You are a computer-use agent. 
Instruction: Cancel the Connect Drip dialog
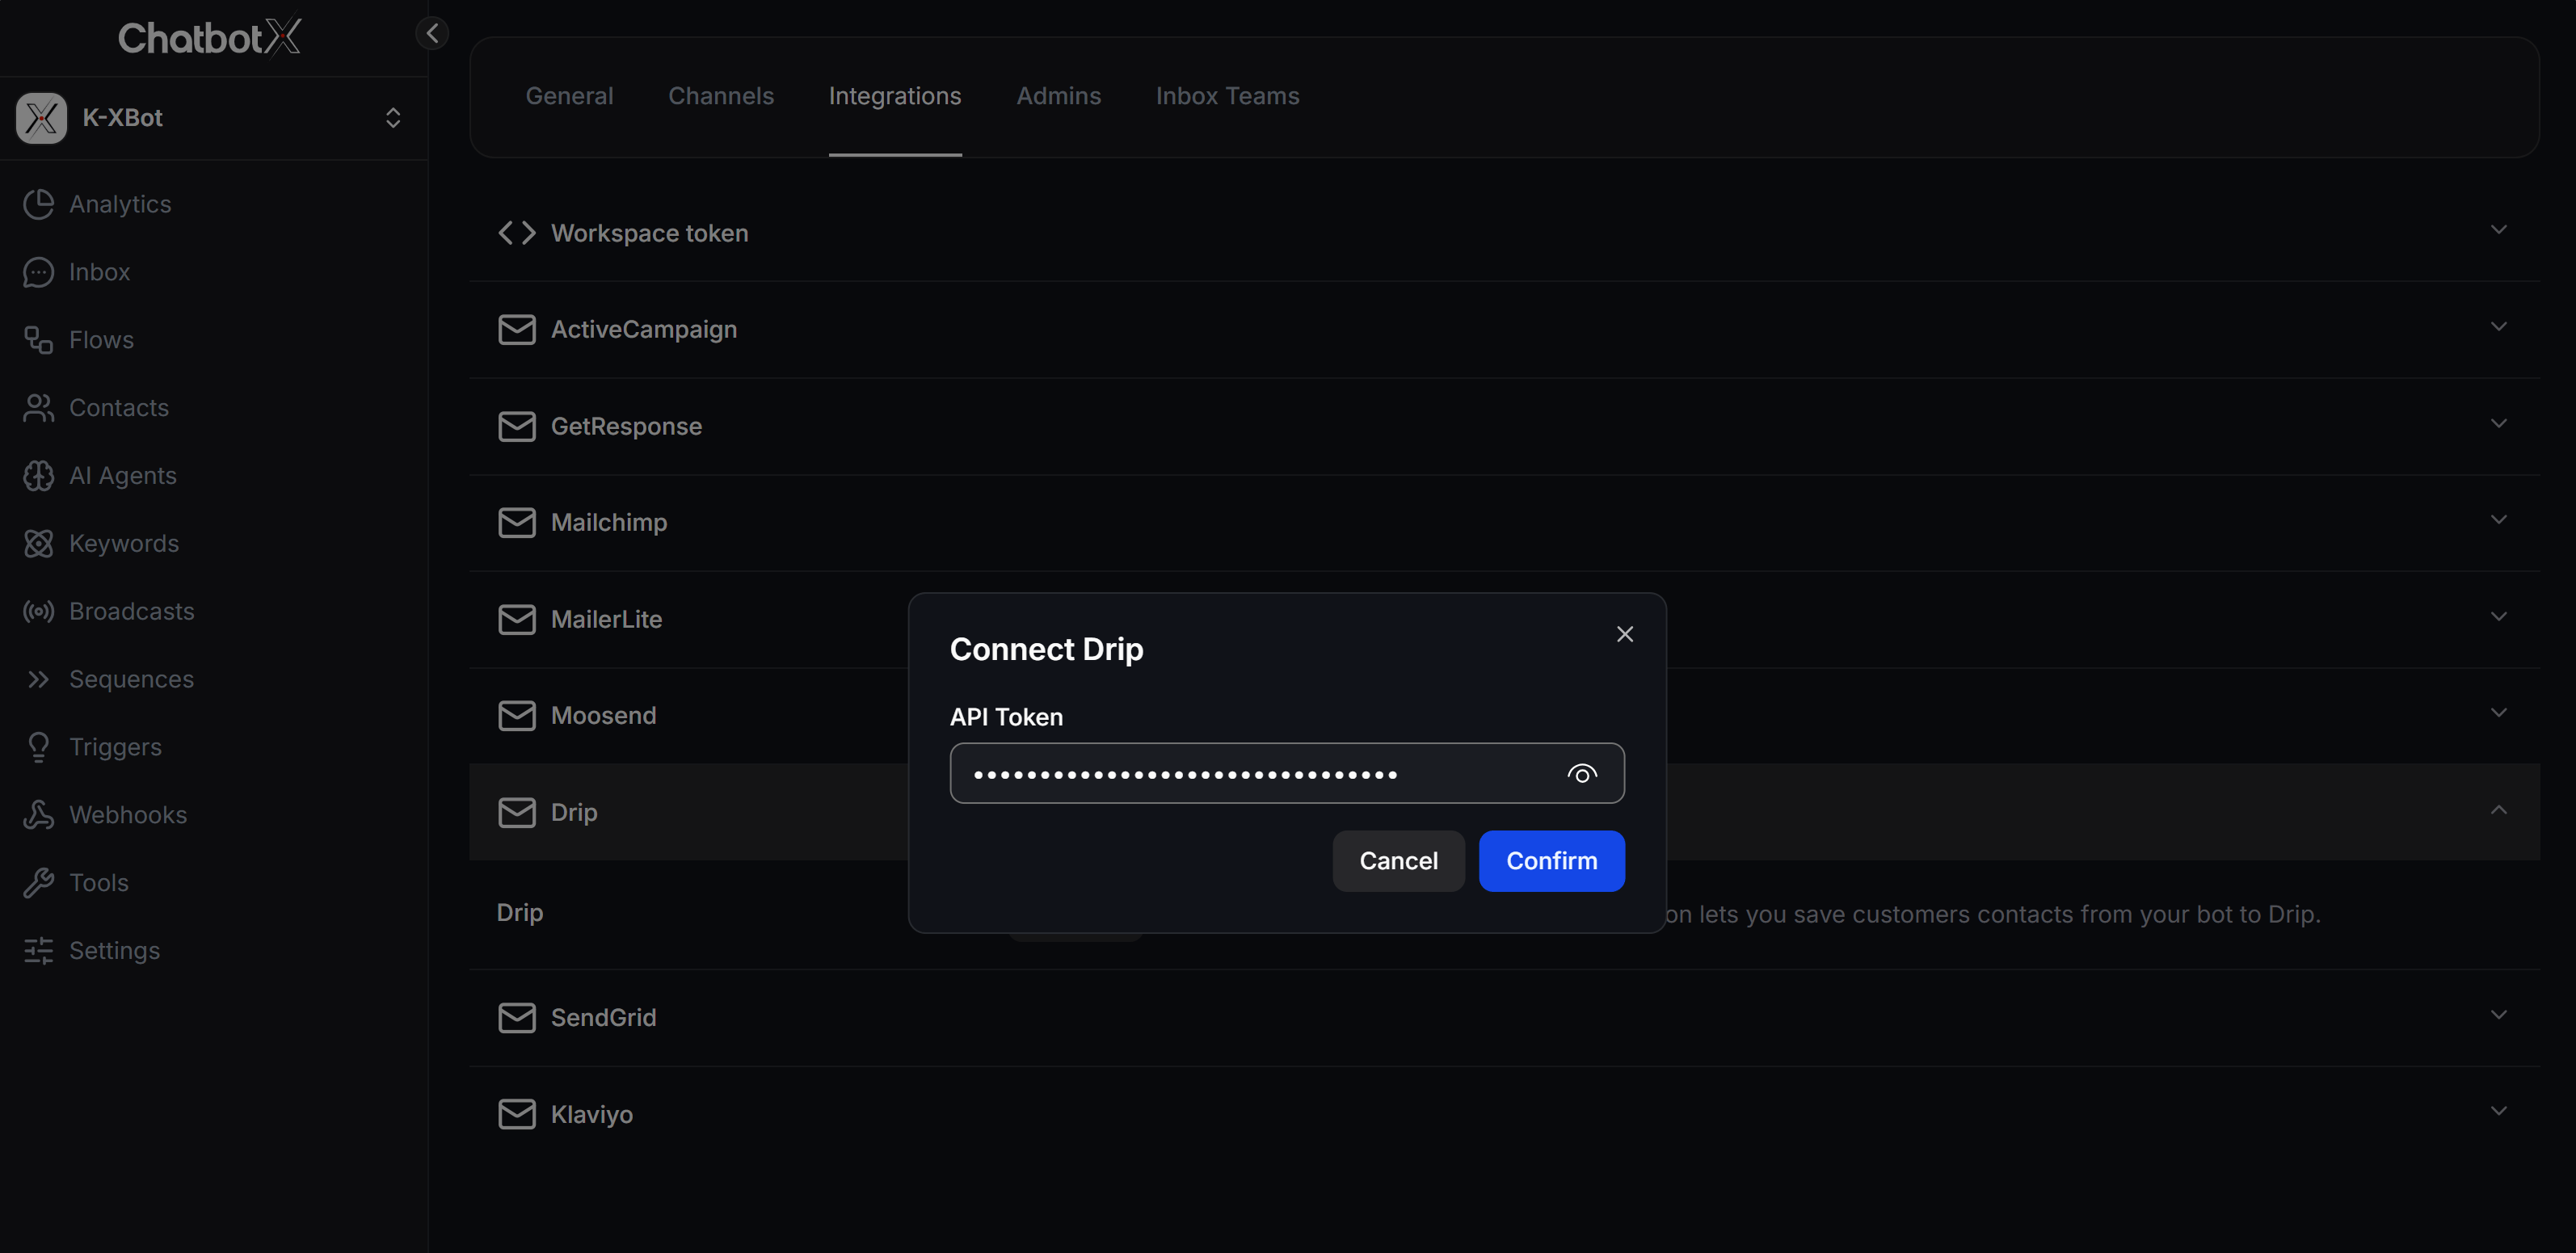1398,861
